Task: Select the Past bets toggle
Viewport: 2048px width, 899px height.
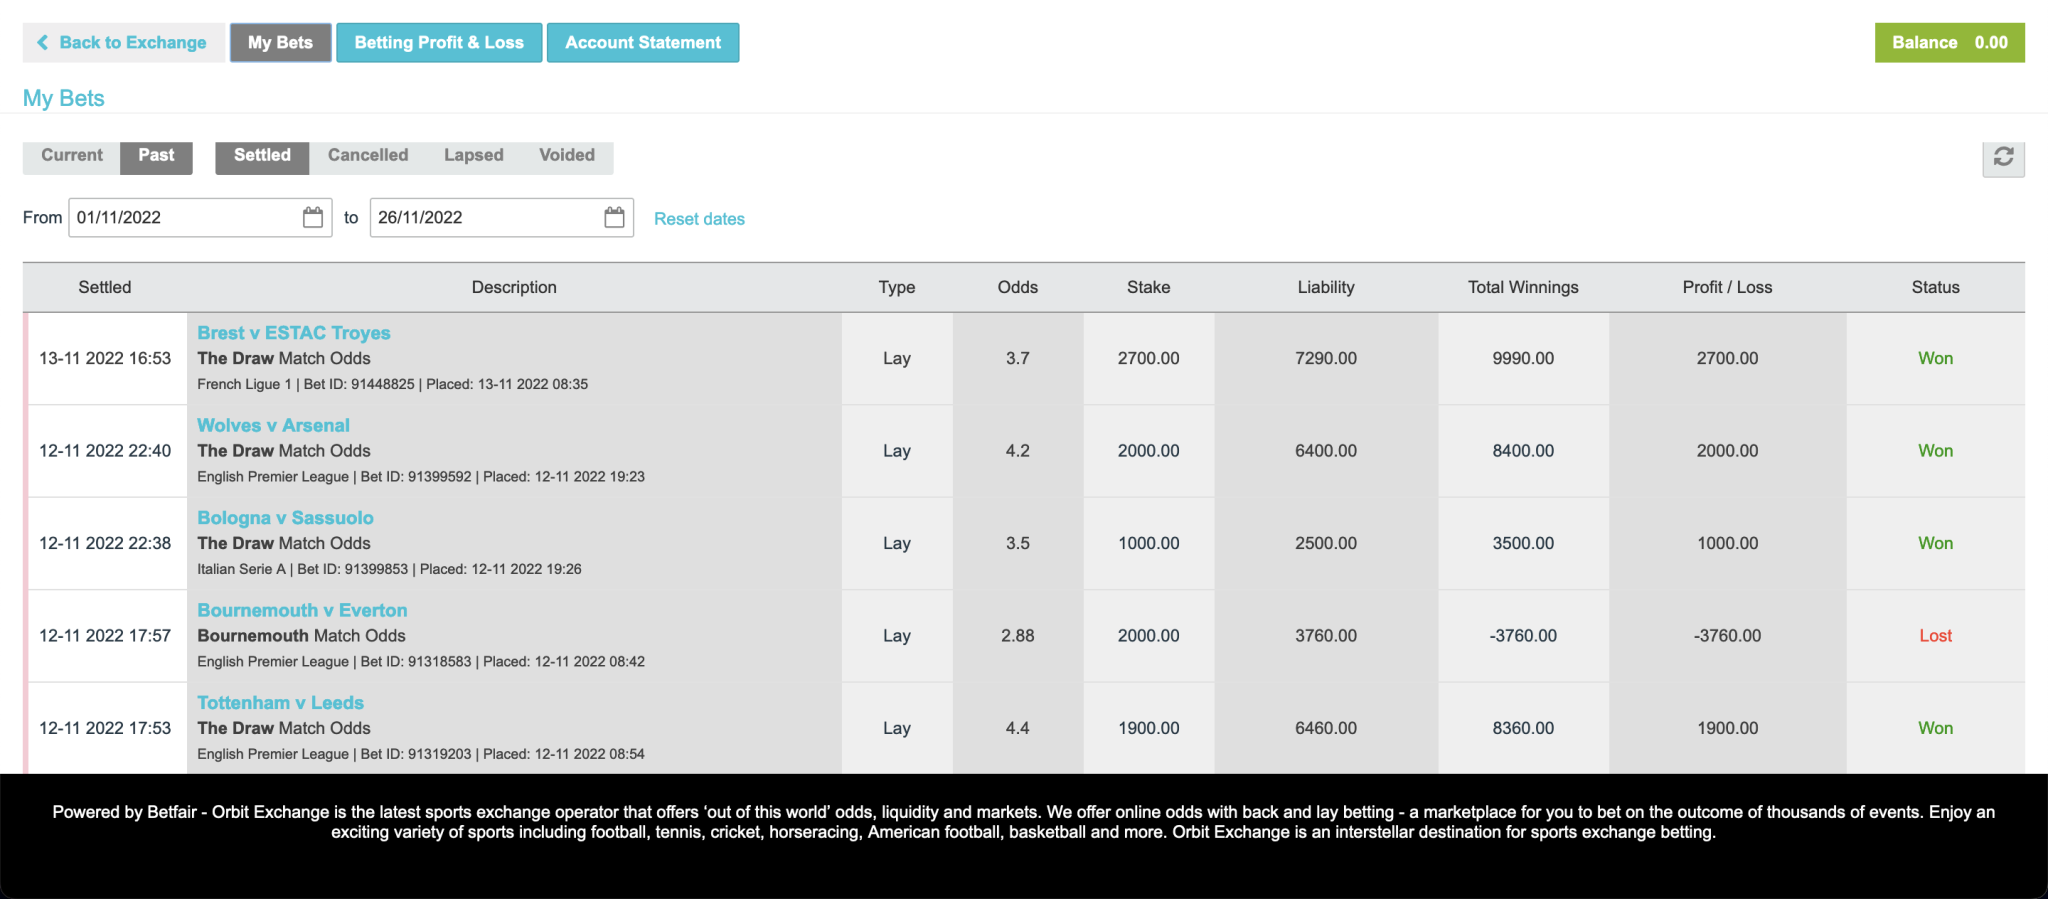Action: 156,155
